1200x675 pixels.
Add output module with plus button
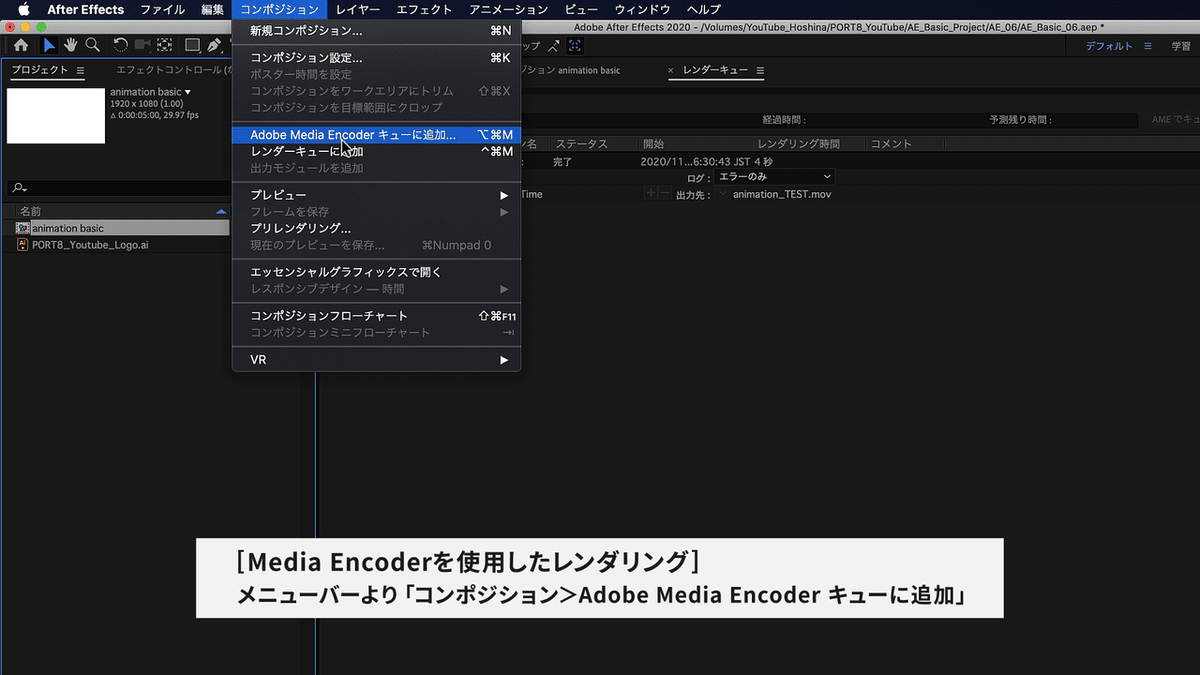tap(651, 193)
